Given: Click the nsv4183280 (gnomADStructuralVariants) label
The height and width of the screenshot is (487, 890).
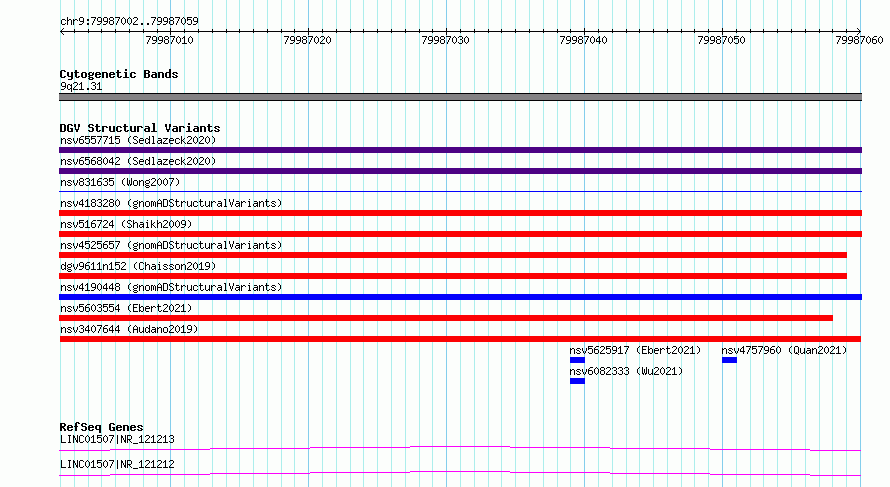Looking at the screenshot, I should pyautogui.click(x=171, y=203).
